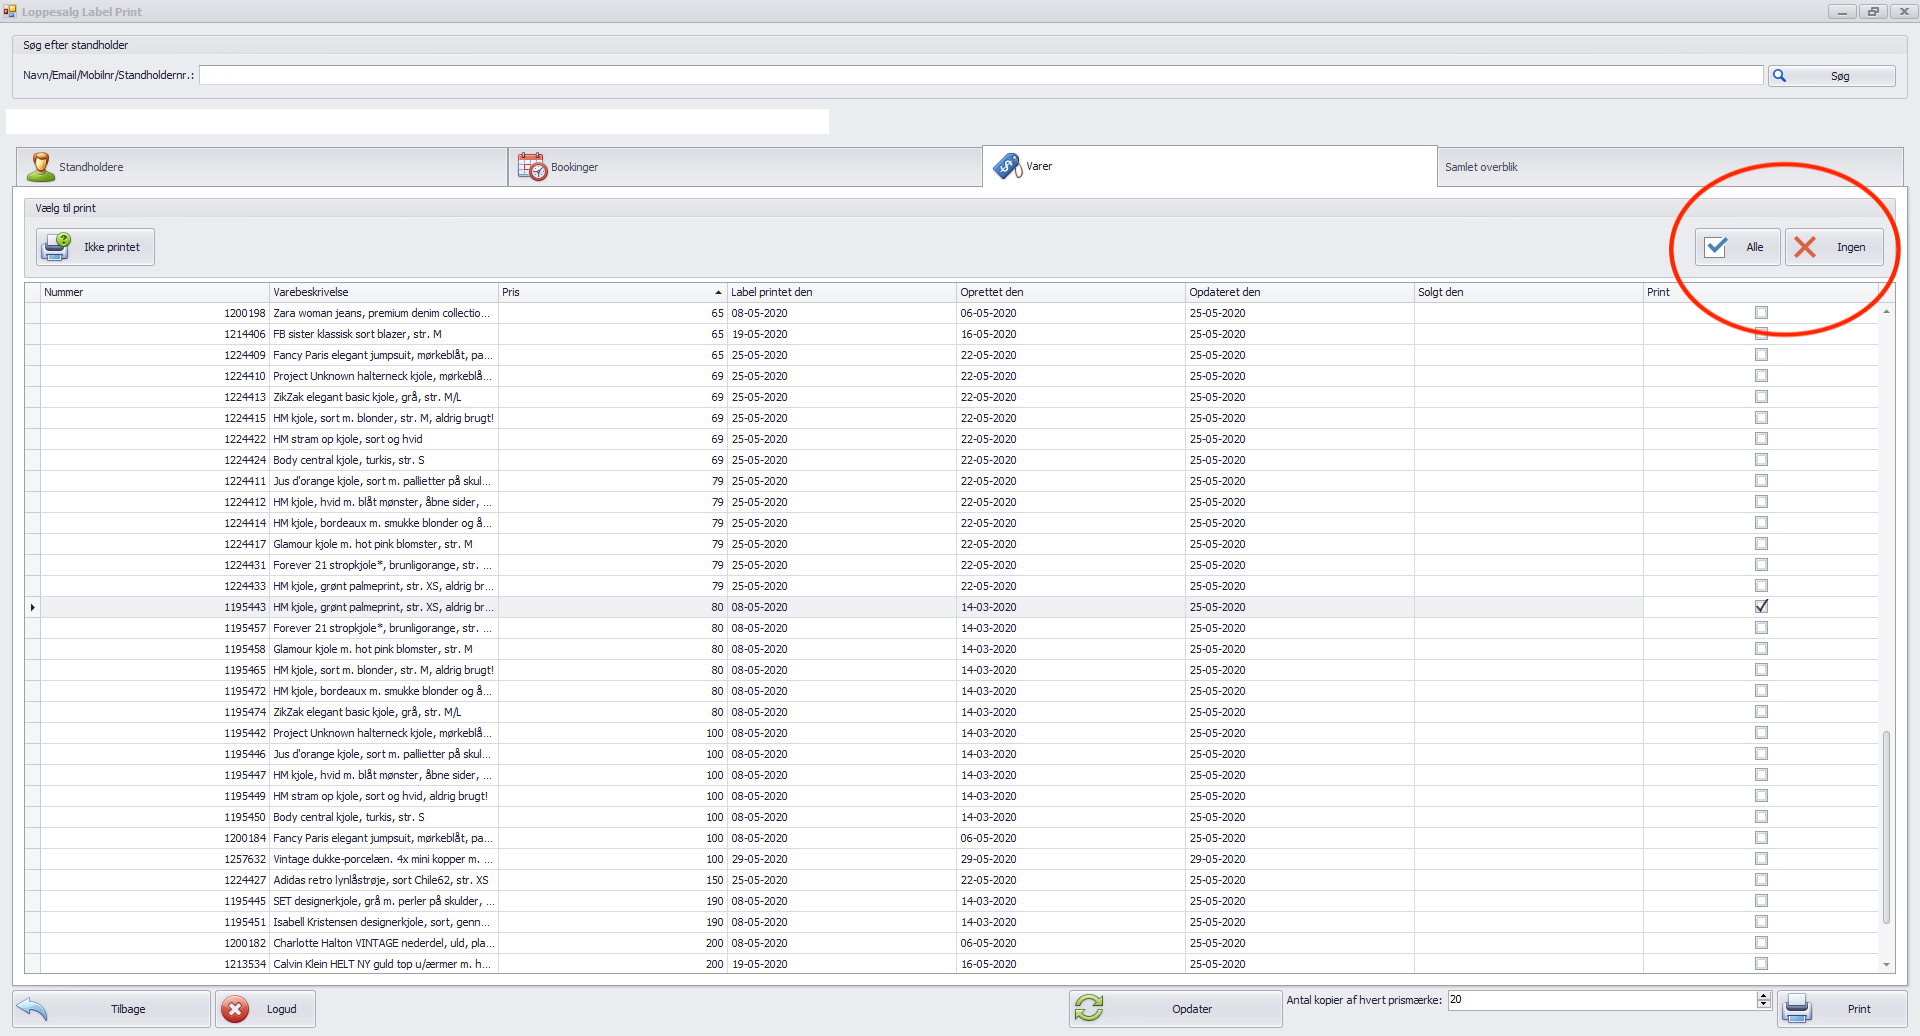Mark item 1224427 Adidas jacket for print
The width and height of the screenshot is (1920, 1036).
click(1762, 880)
